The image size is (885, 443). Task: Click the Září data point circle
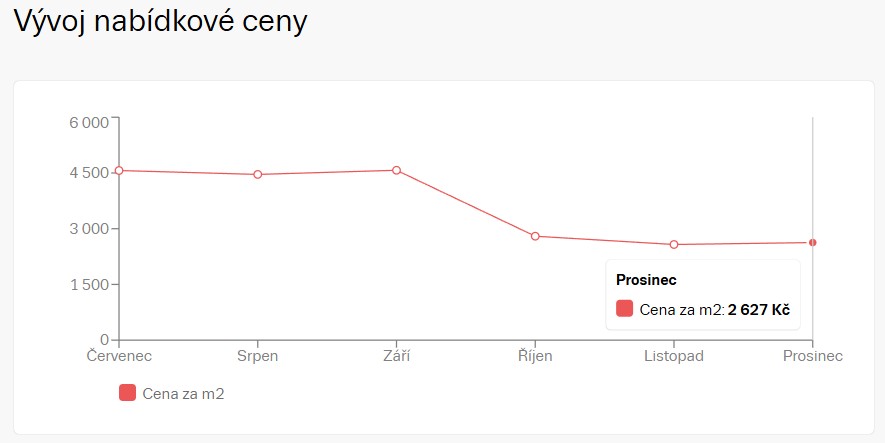pos(397,170)
